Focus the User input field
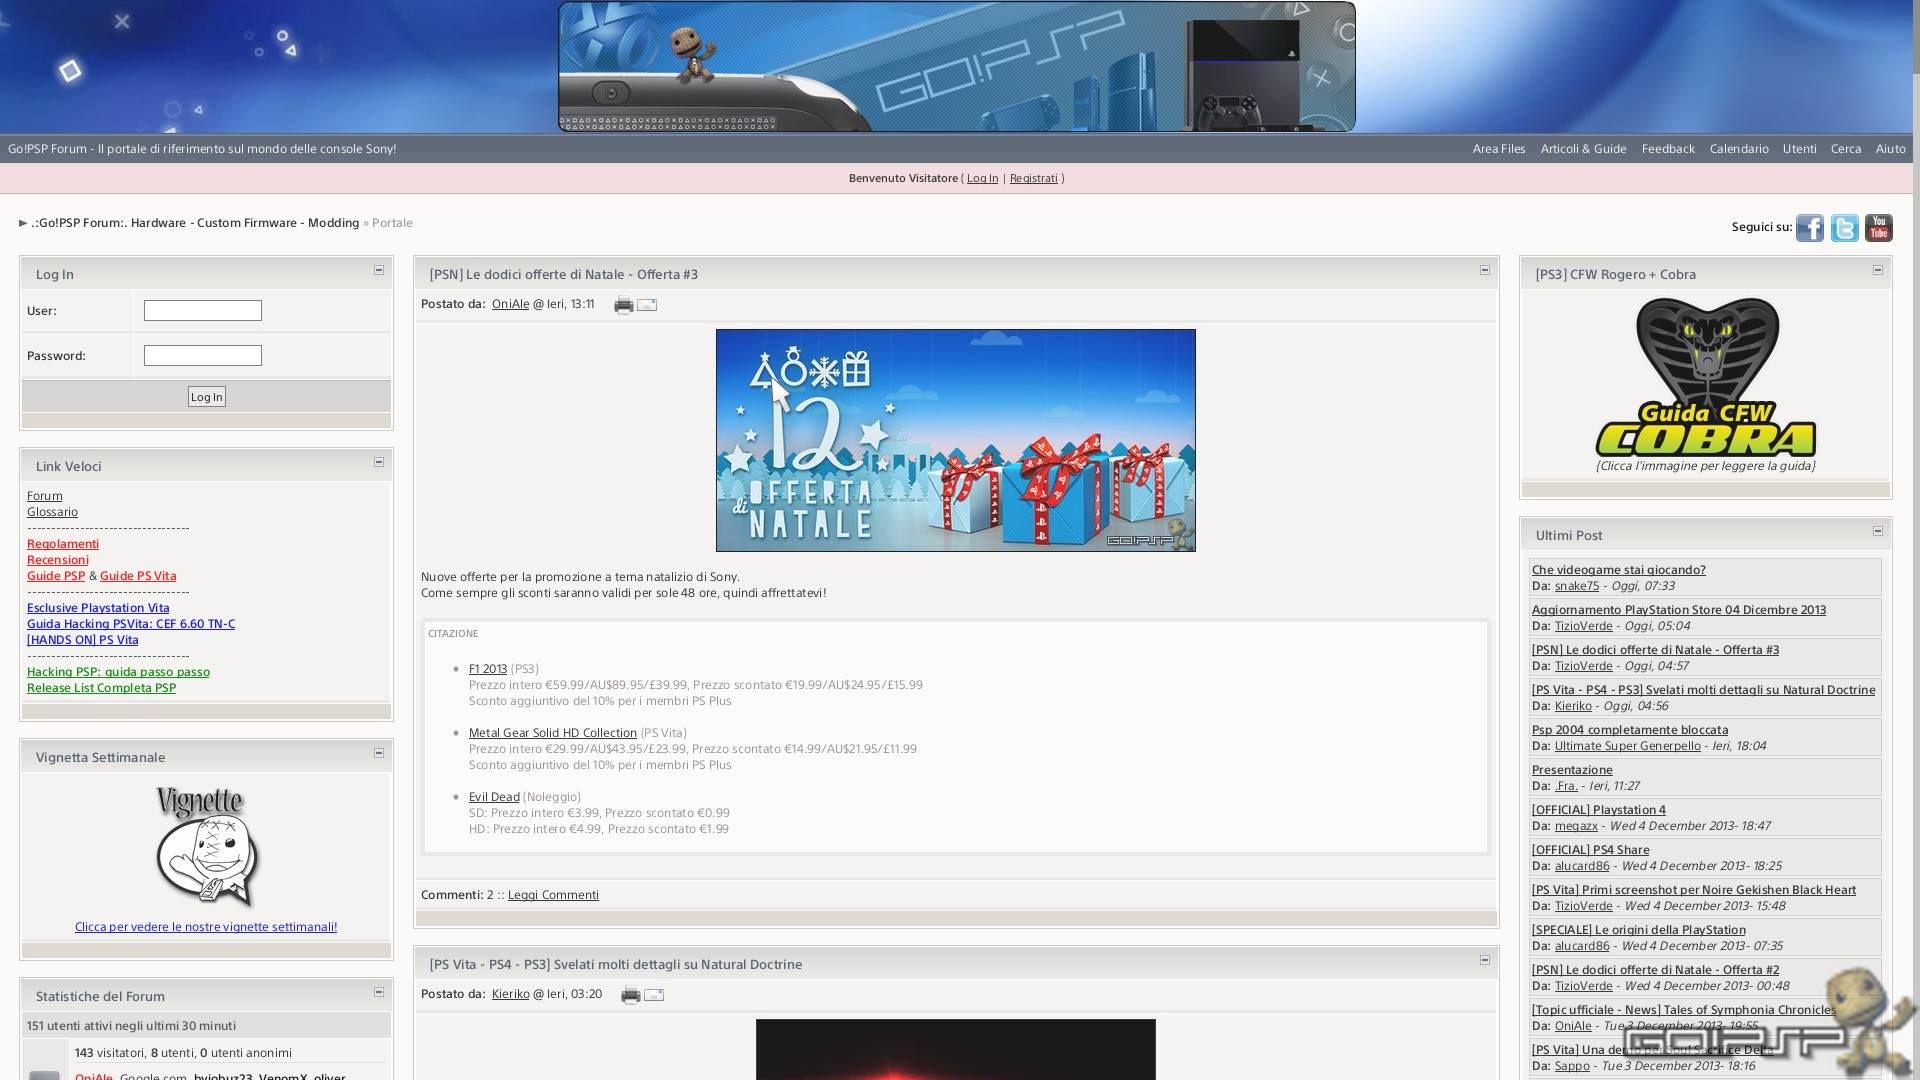Image resolution: width=1920 pixels, height=1080 pixels. click(203, 311)
